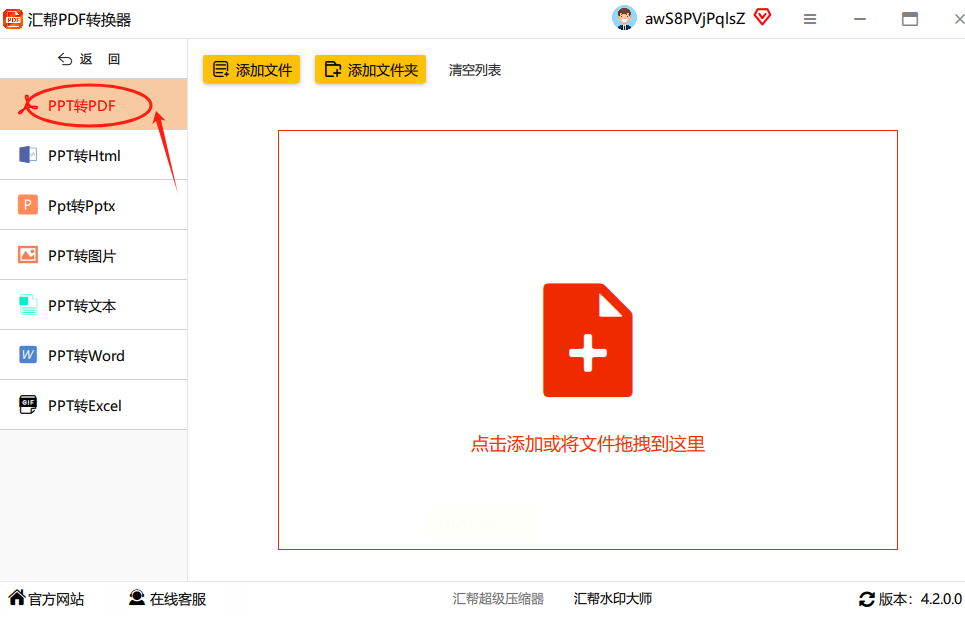Click the user avatar icon
965x622 pixels.
pyautogui.click(x=624, y=18)
